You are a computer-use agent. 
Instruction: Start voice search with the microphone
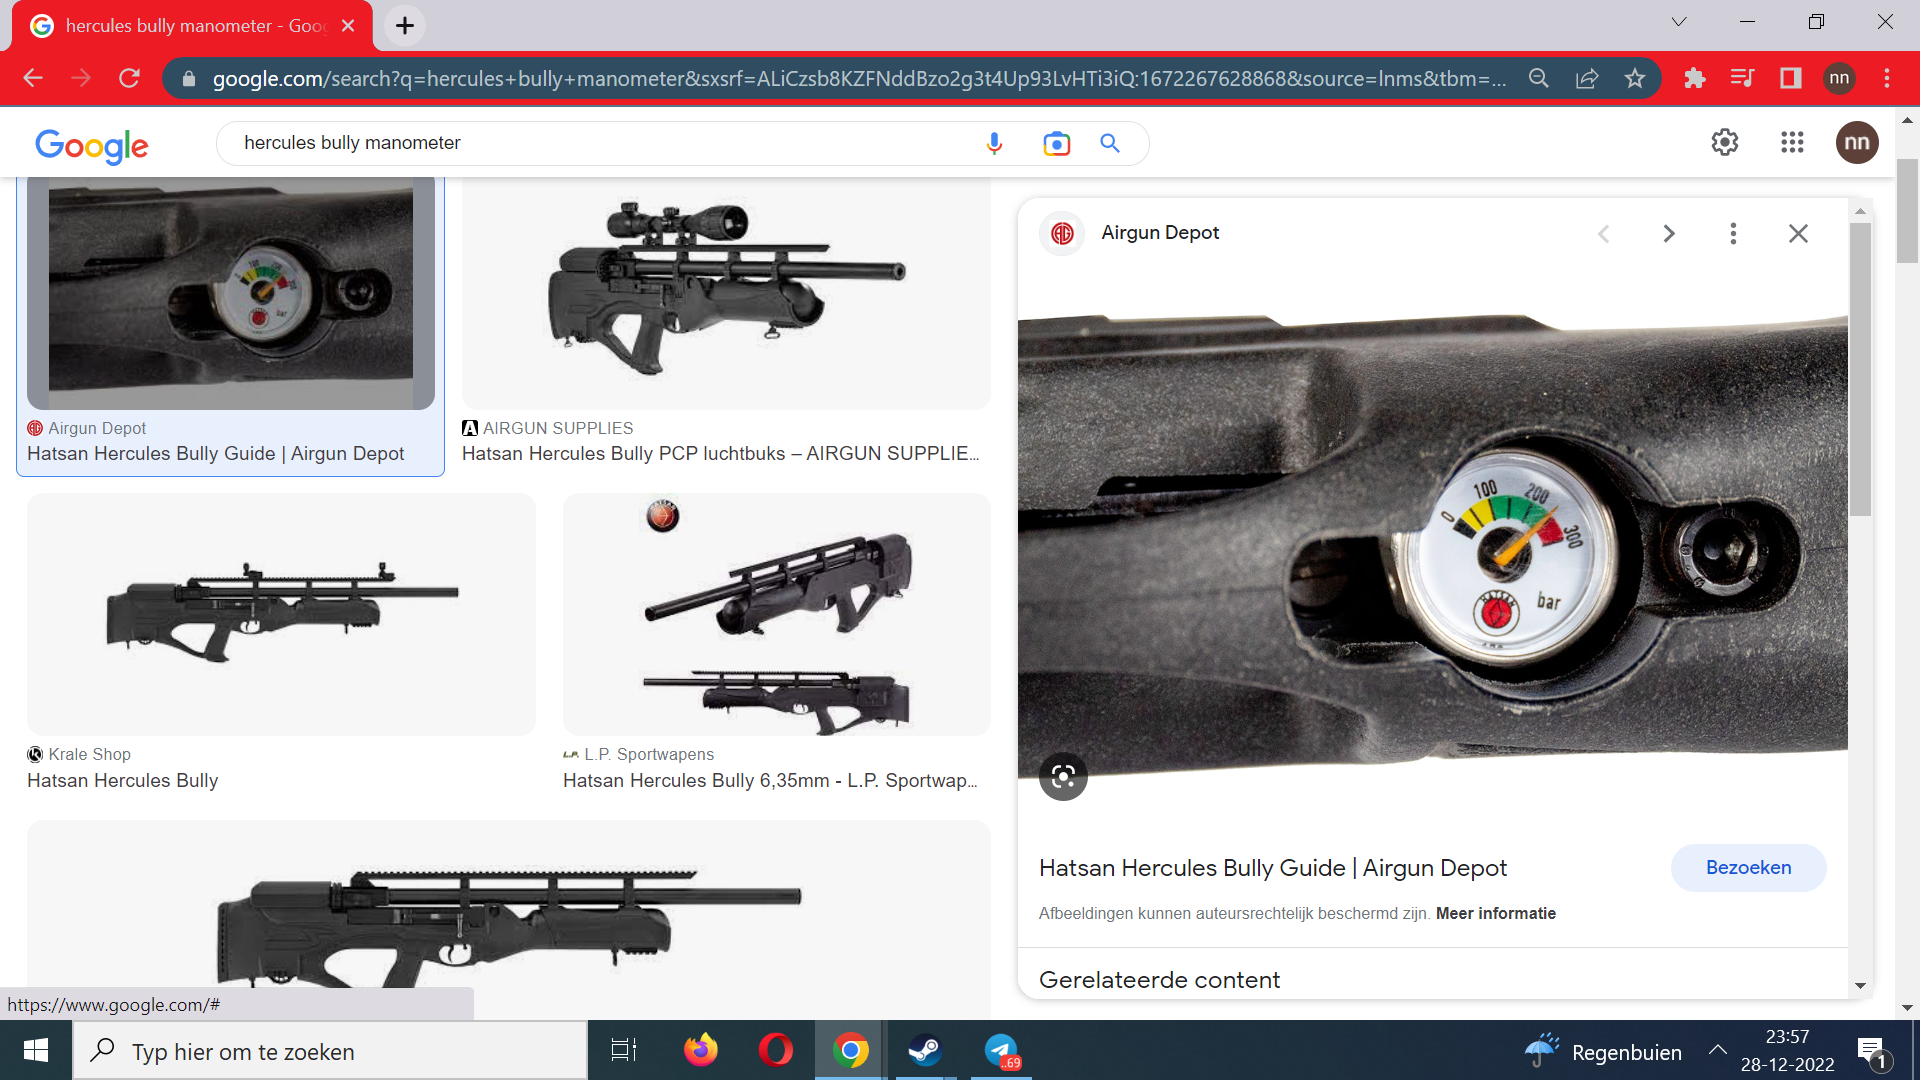[x=994, y=144]
